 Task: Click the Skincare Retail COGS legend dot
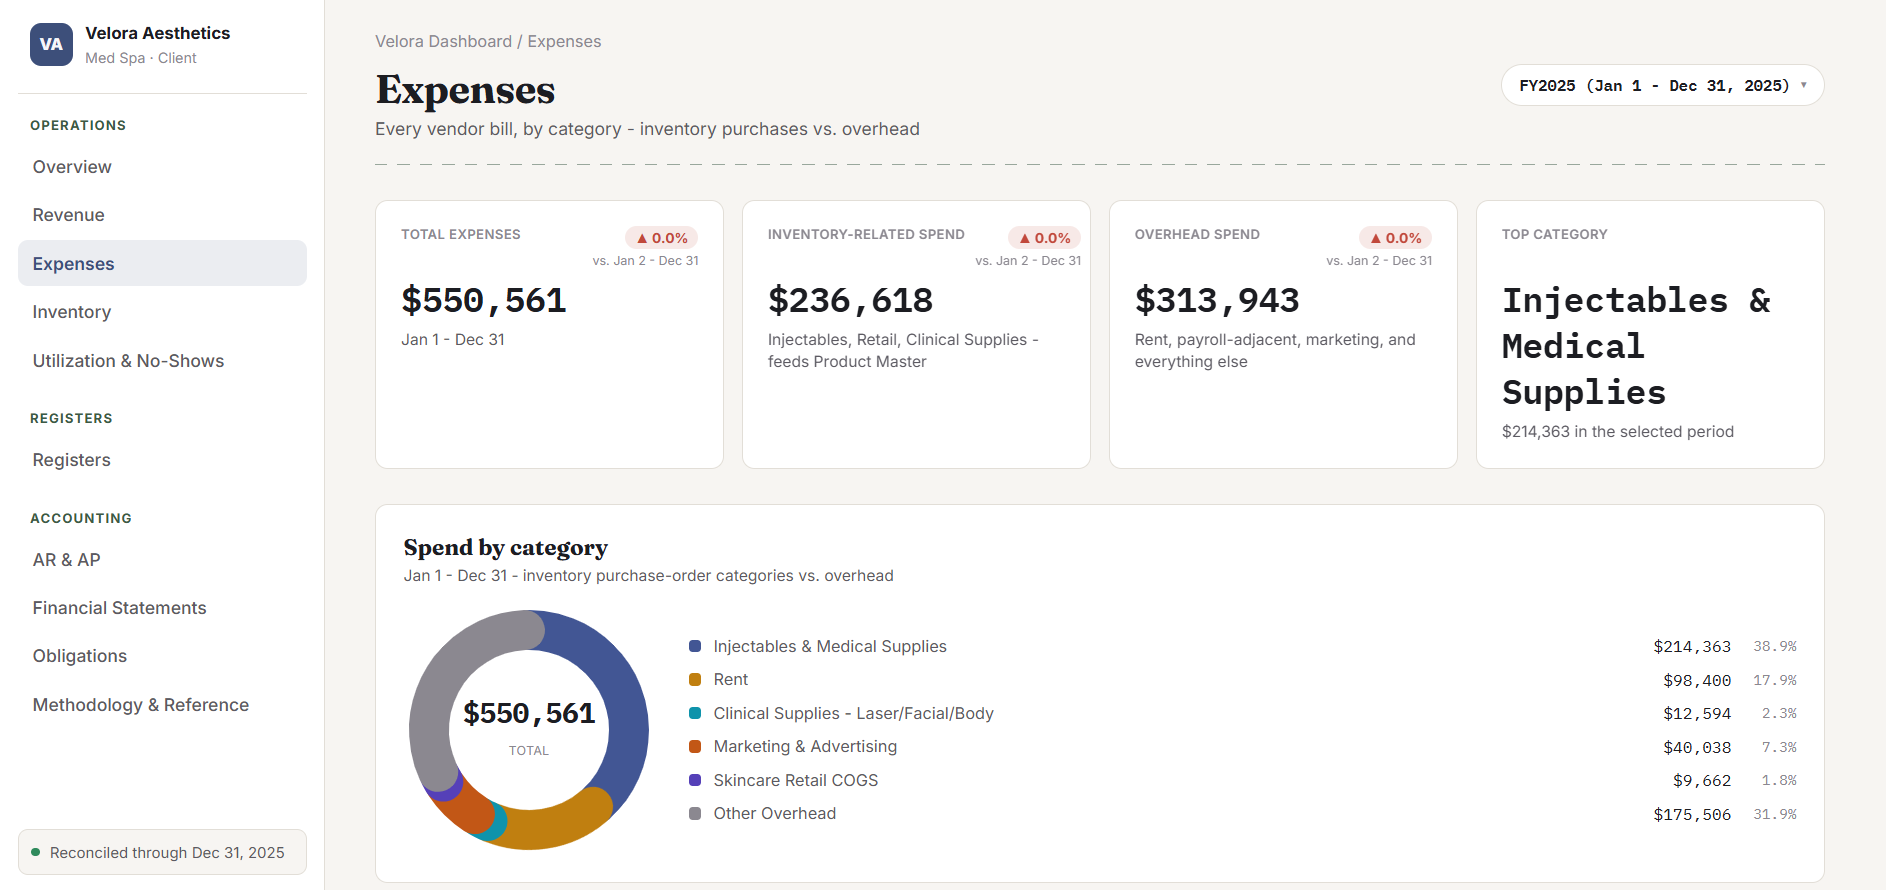tap(695, 781)
